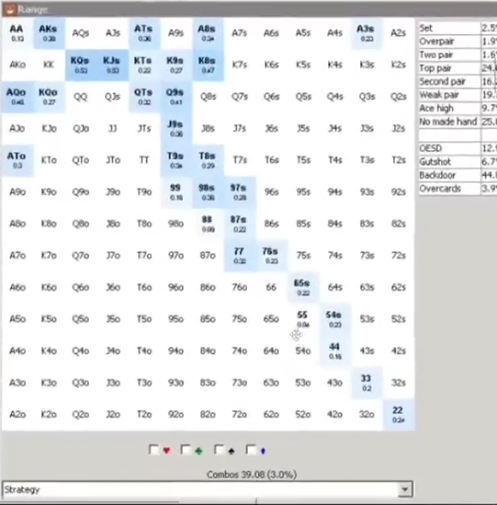Enable the diamonds suit filter checkbox
Viewport: 497px width, 505px height.
250,450
